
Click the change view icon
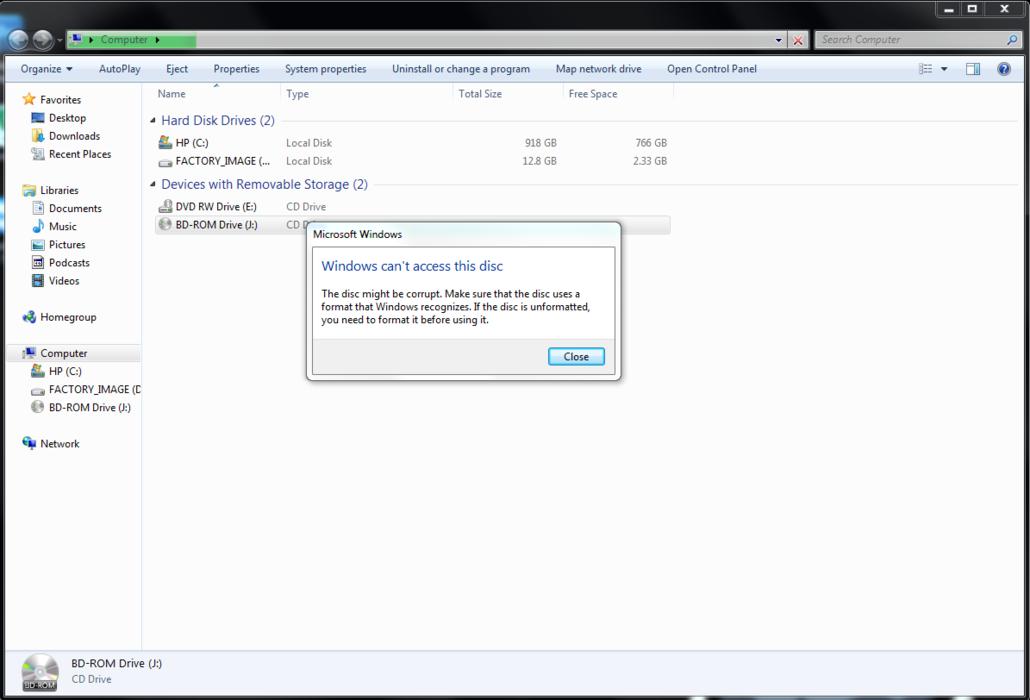coord(926,69)
